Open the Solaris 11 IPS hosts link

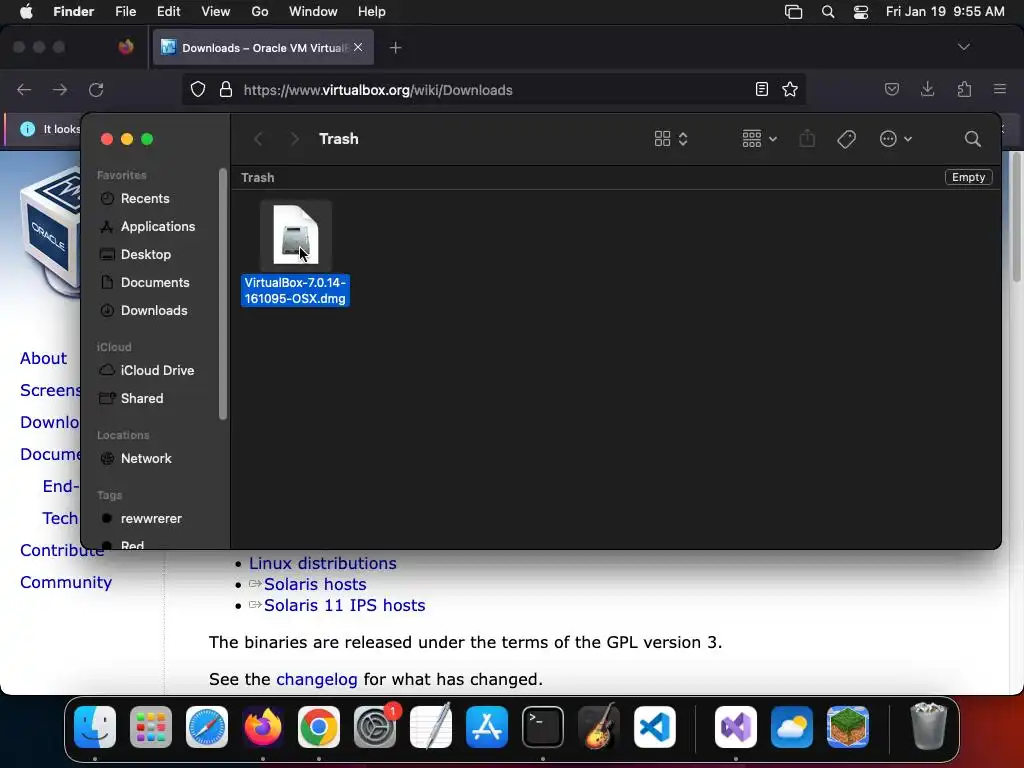(x=344, y=605)
